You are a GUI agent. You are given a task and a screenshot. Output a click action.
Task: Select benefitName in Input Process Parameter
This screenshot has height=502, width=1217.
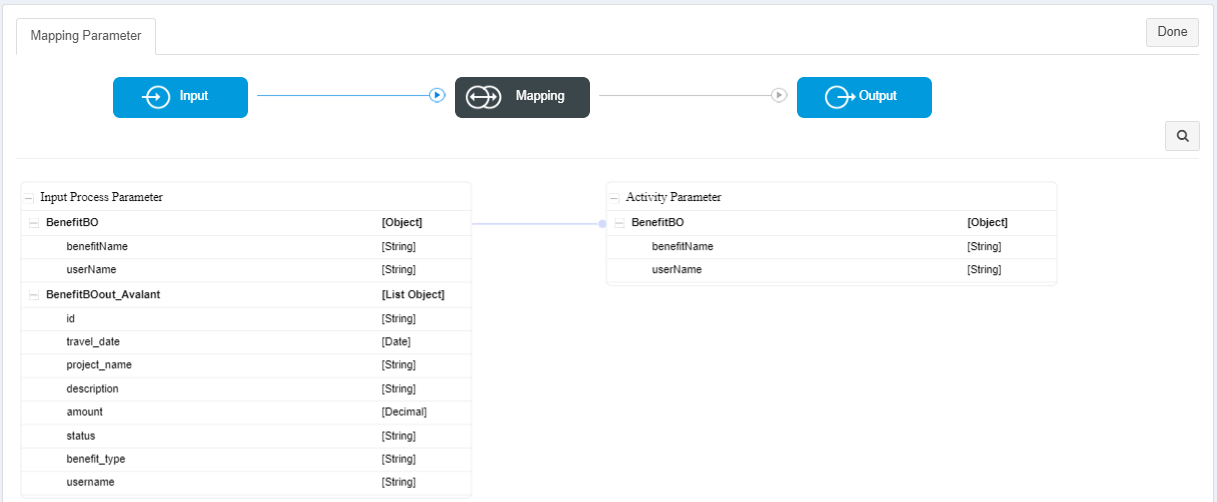(x=246, y=247)
